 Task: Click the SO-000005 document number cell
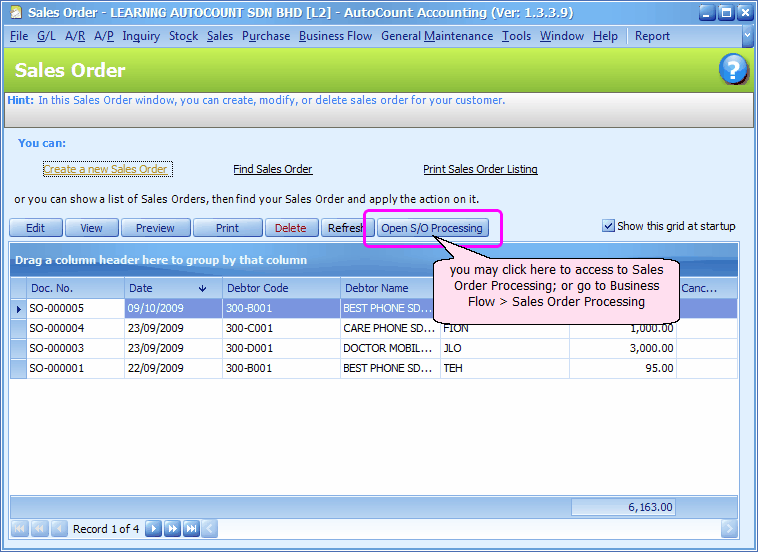pyautogui.click(x=76, y=308)
